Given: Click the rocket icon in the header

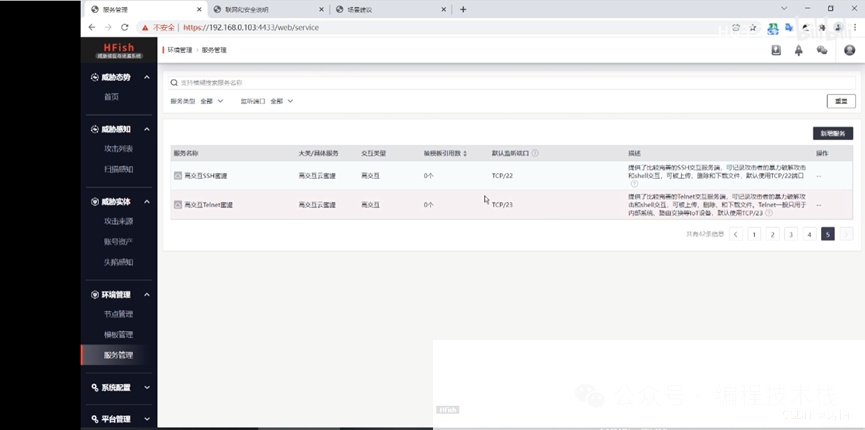Looking at the screenshot, I should pyautogui.click(x=798, y=50).
